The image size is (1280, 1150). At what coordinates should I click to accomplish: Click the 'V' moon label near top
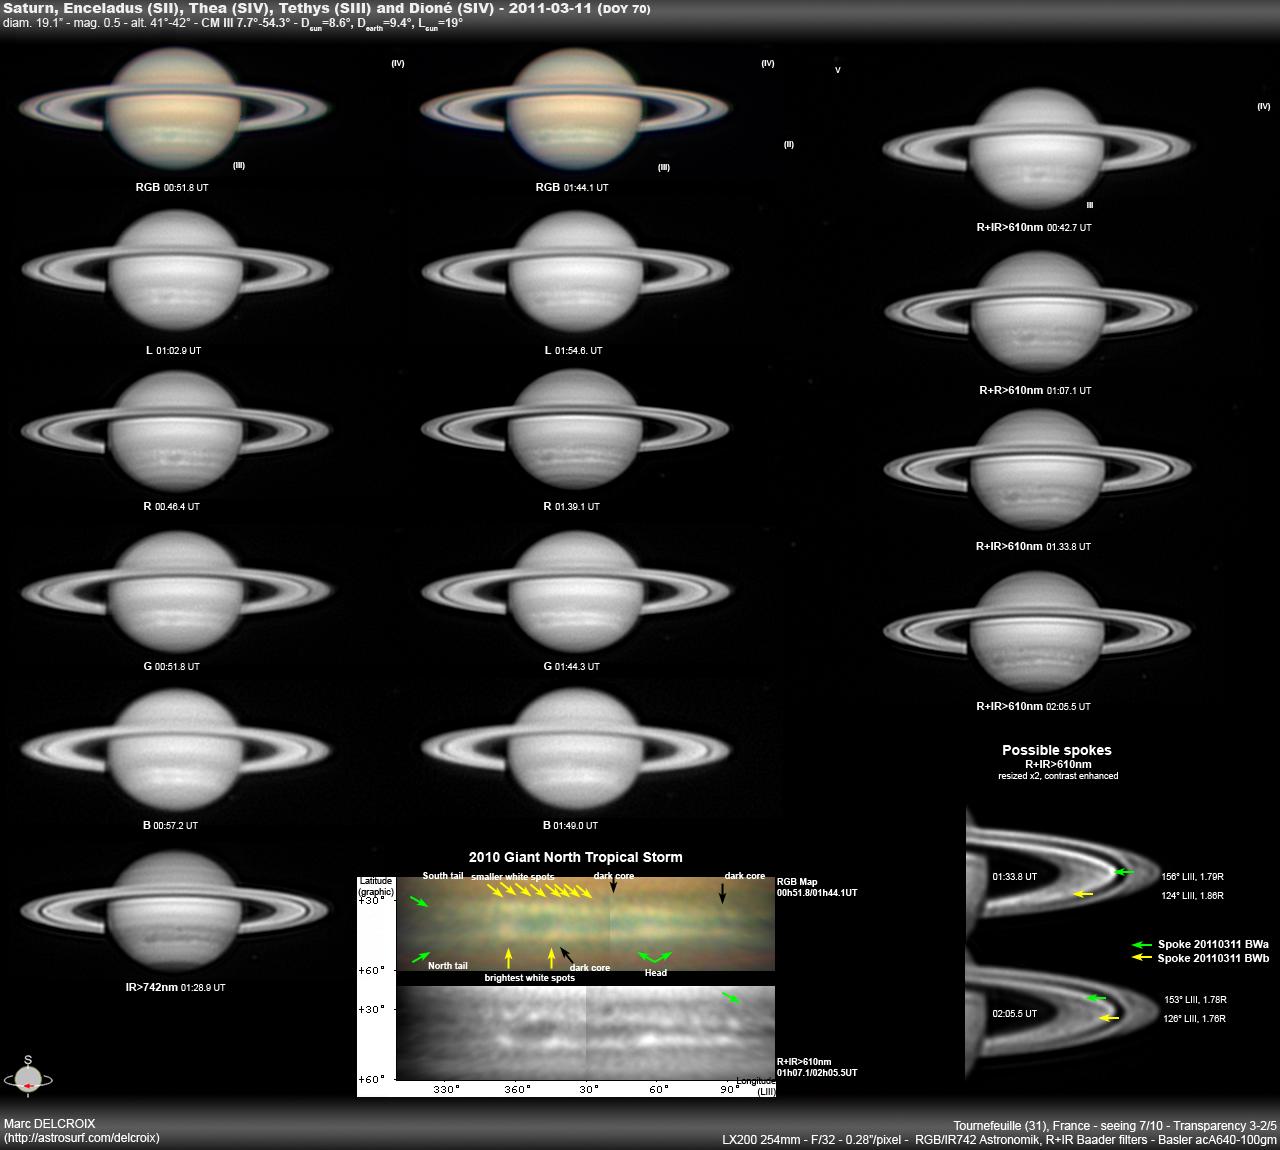838,70
